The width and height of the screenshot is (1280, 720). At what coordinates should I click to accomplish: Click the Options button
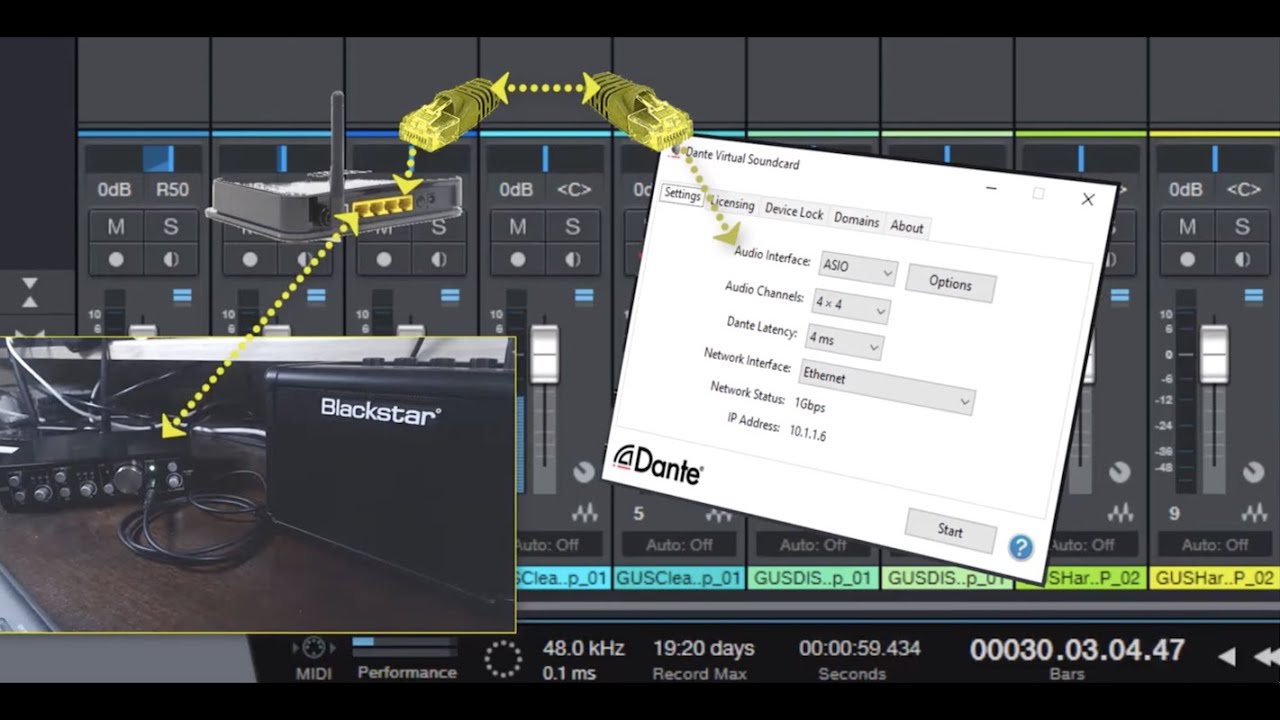pyautogui.click(x=950, y=283)
